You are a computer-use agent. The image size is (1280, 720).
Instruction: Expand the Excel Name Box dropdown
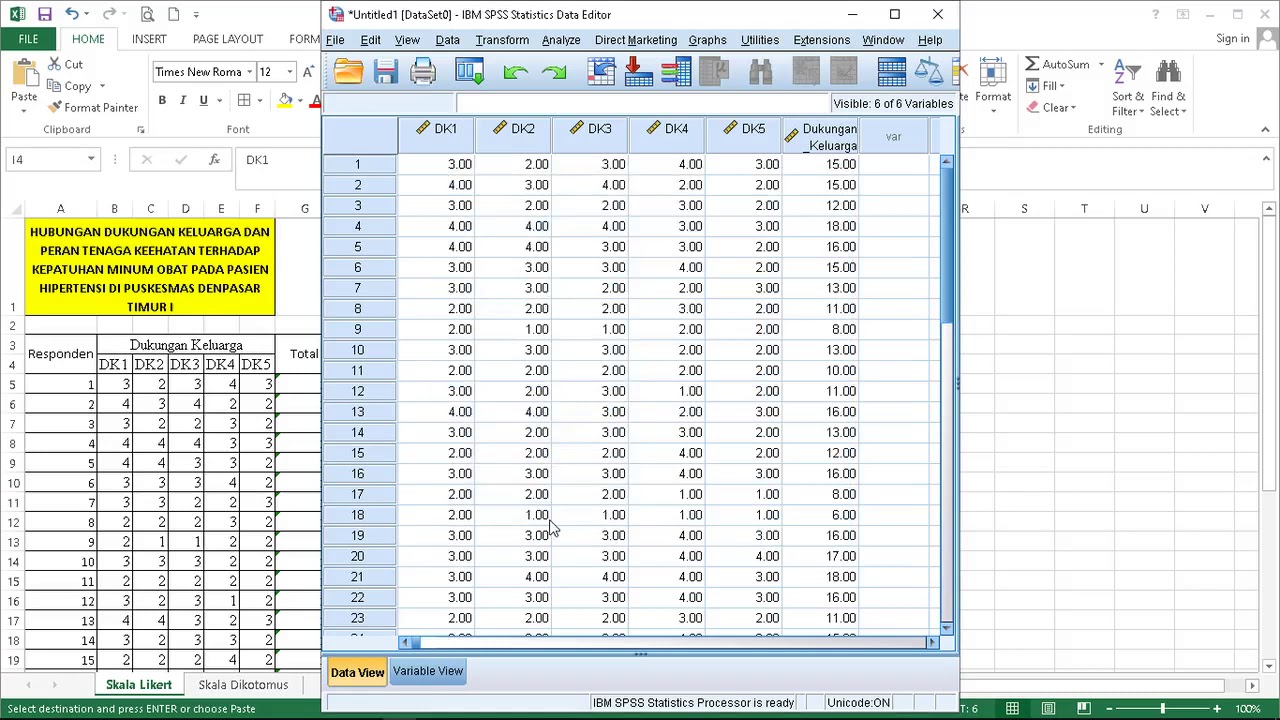click(x=91, y=159)
